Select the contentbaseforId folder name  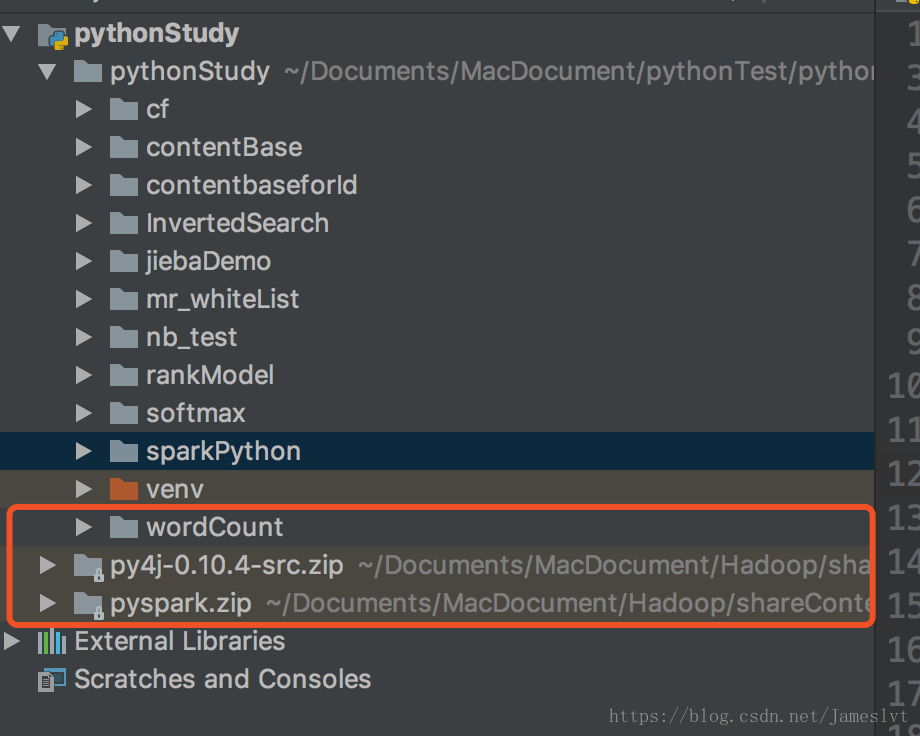252,185
